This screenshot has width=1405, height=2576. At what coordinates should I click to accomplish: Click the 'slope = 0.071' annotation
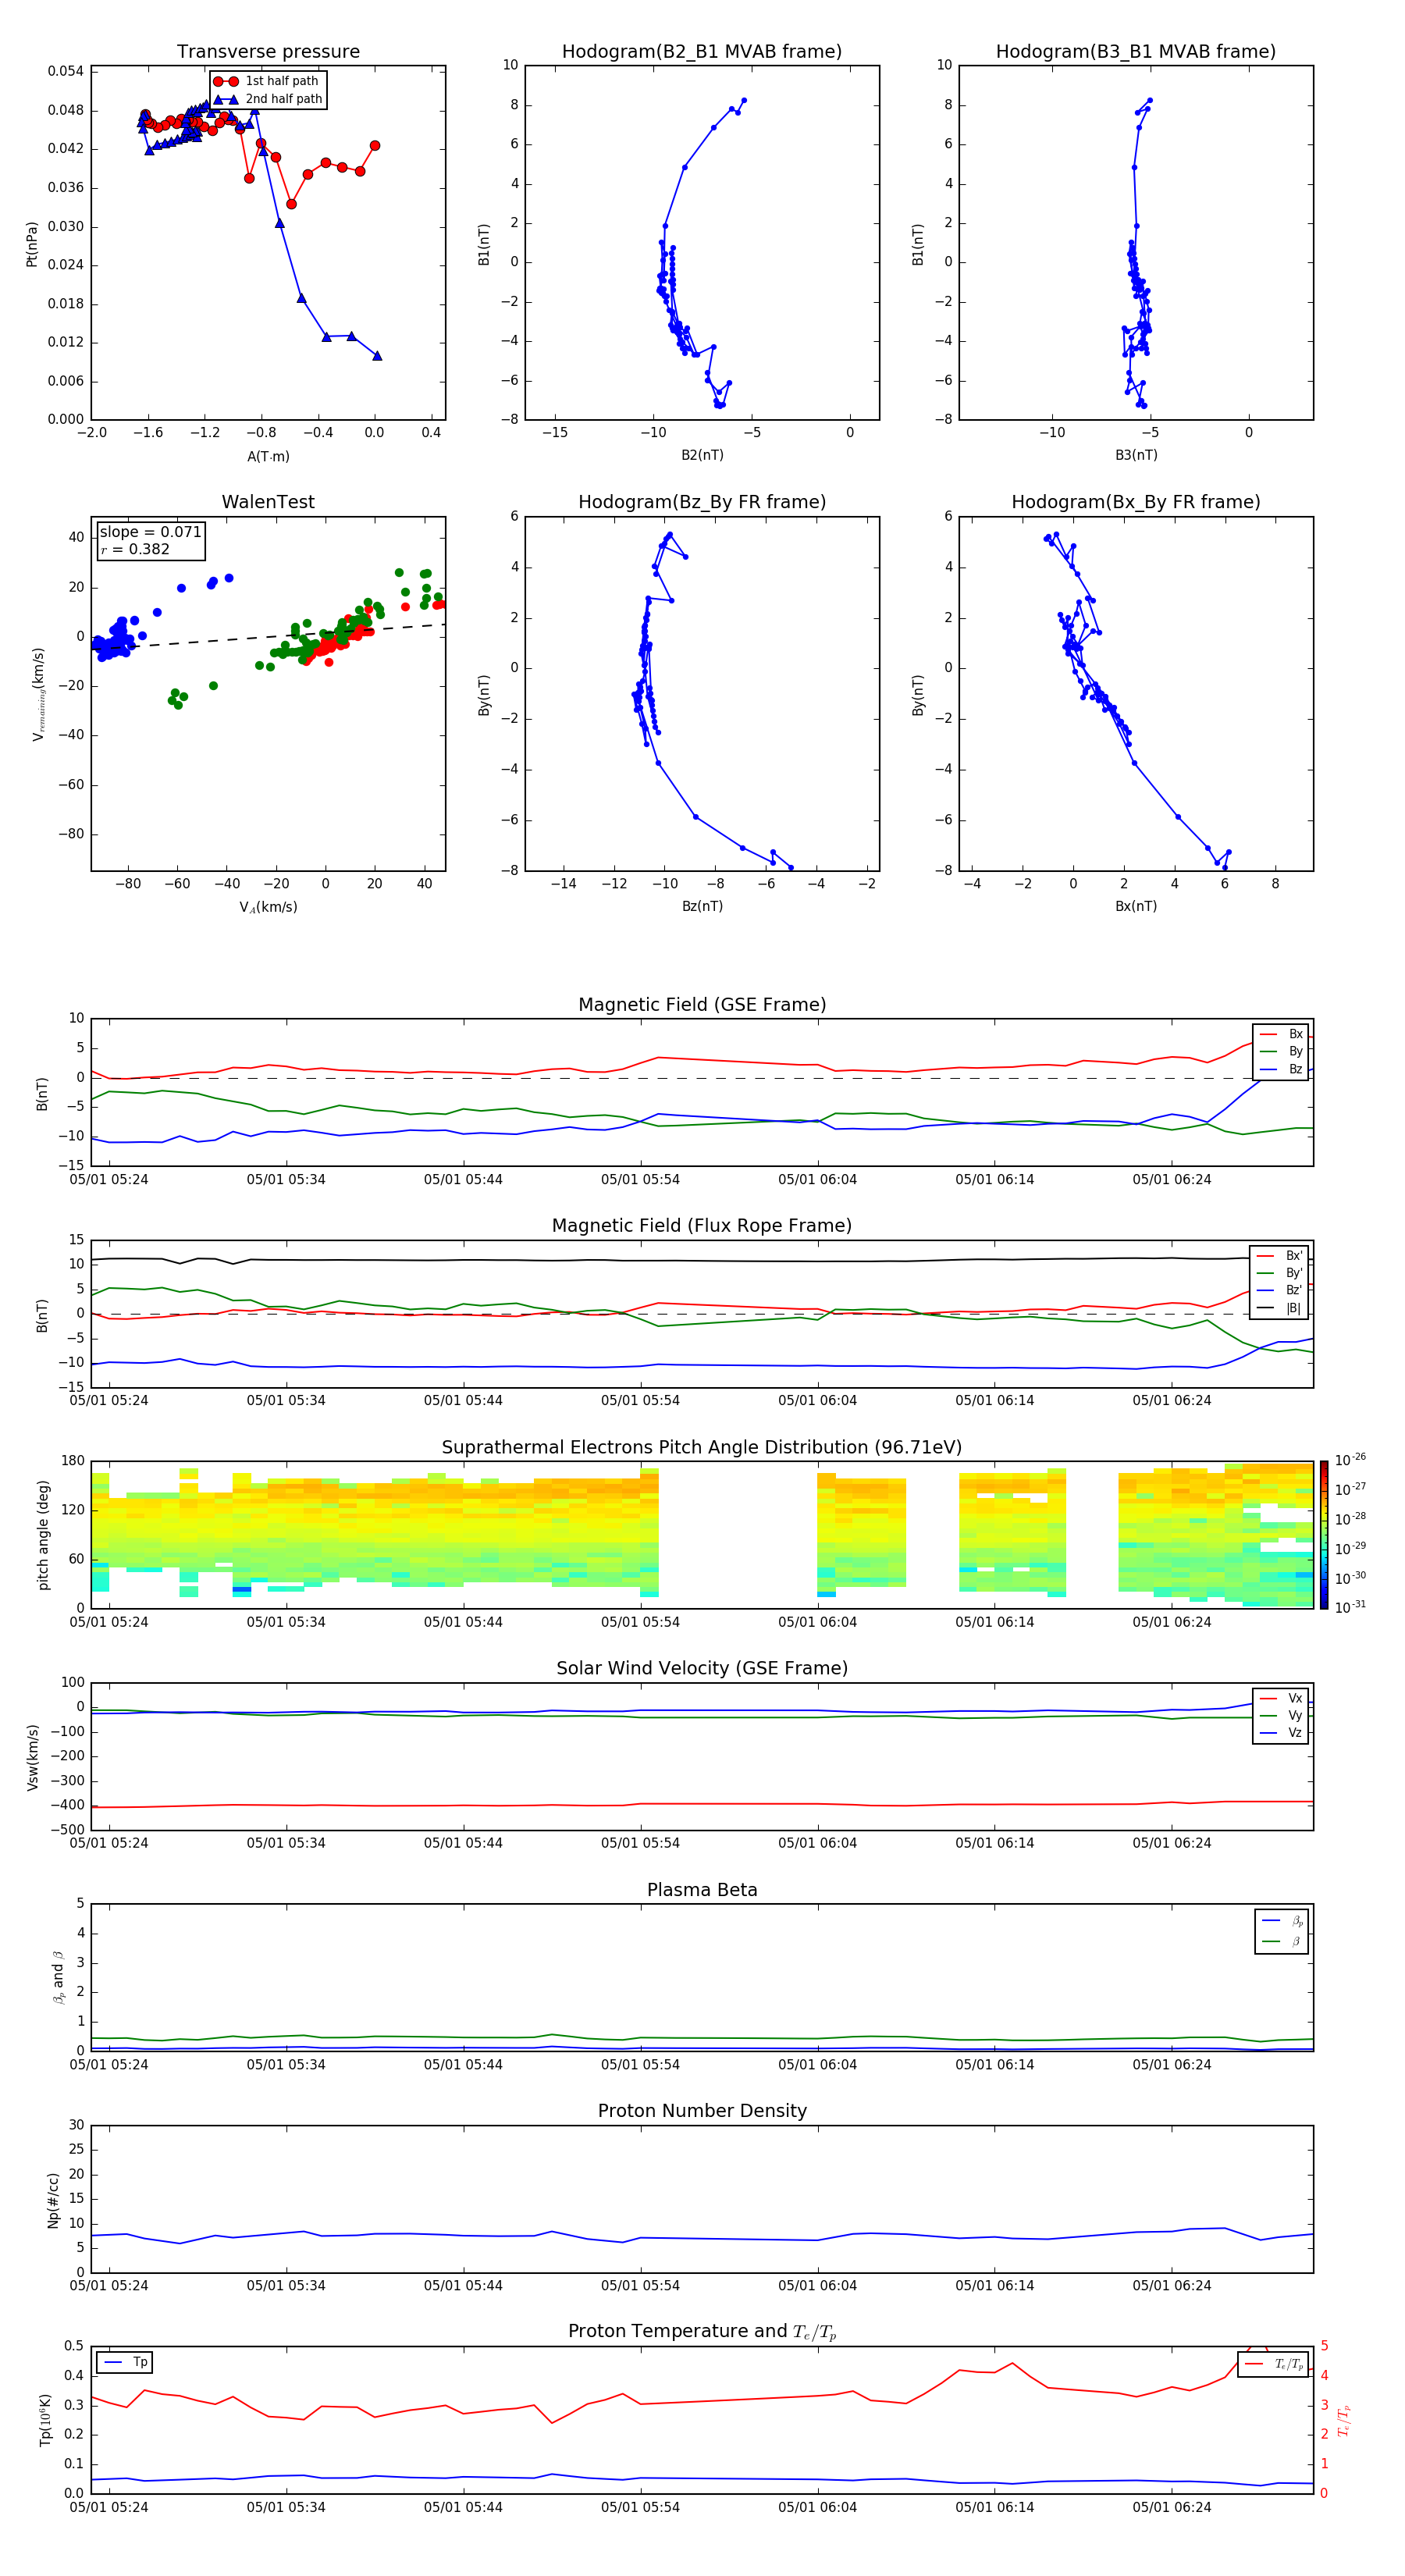coord(150,532)
